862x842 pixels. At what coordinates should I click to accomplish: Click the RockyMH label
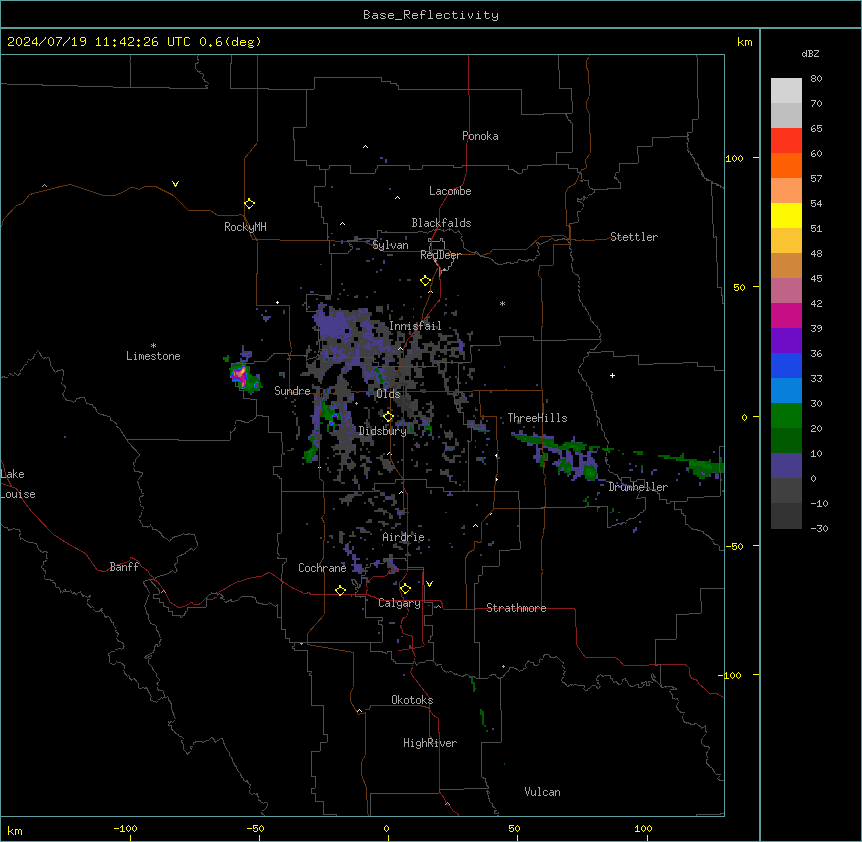tap(245, 227)
